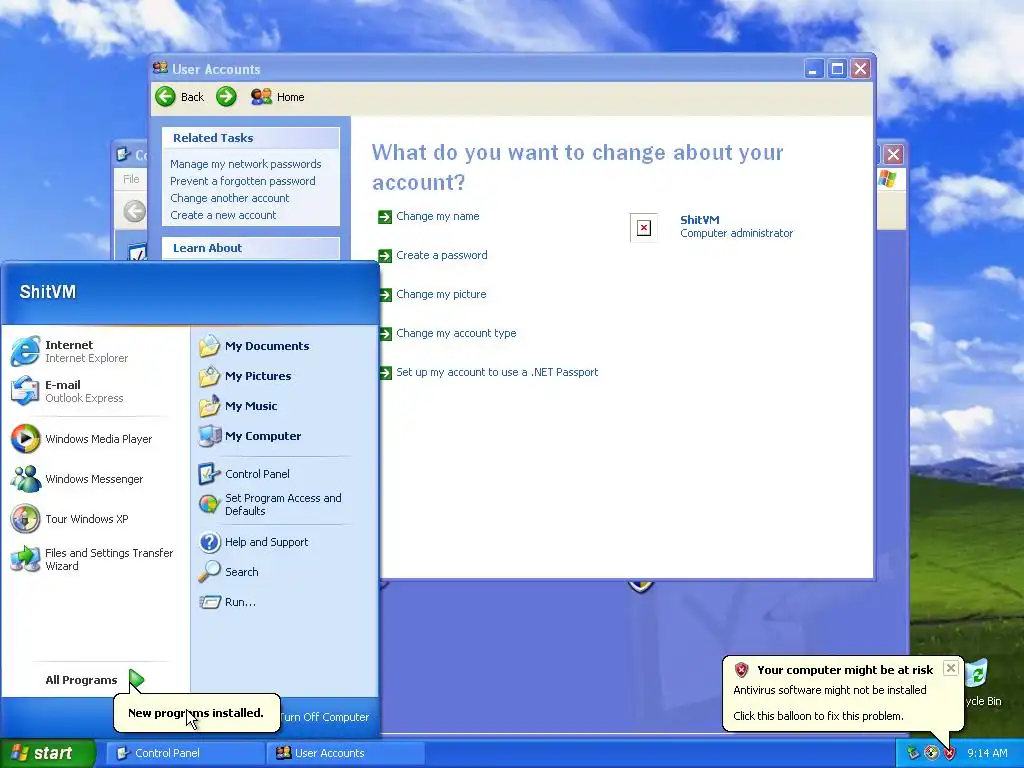Click the User Accounts title bar icon
This screenshot has width=1024, height=768.
[160, 68]
